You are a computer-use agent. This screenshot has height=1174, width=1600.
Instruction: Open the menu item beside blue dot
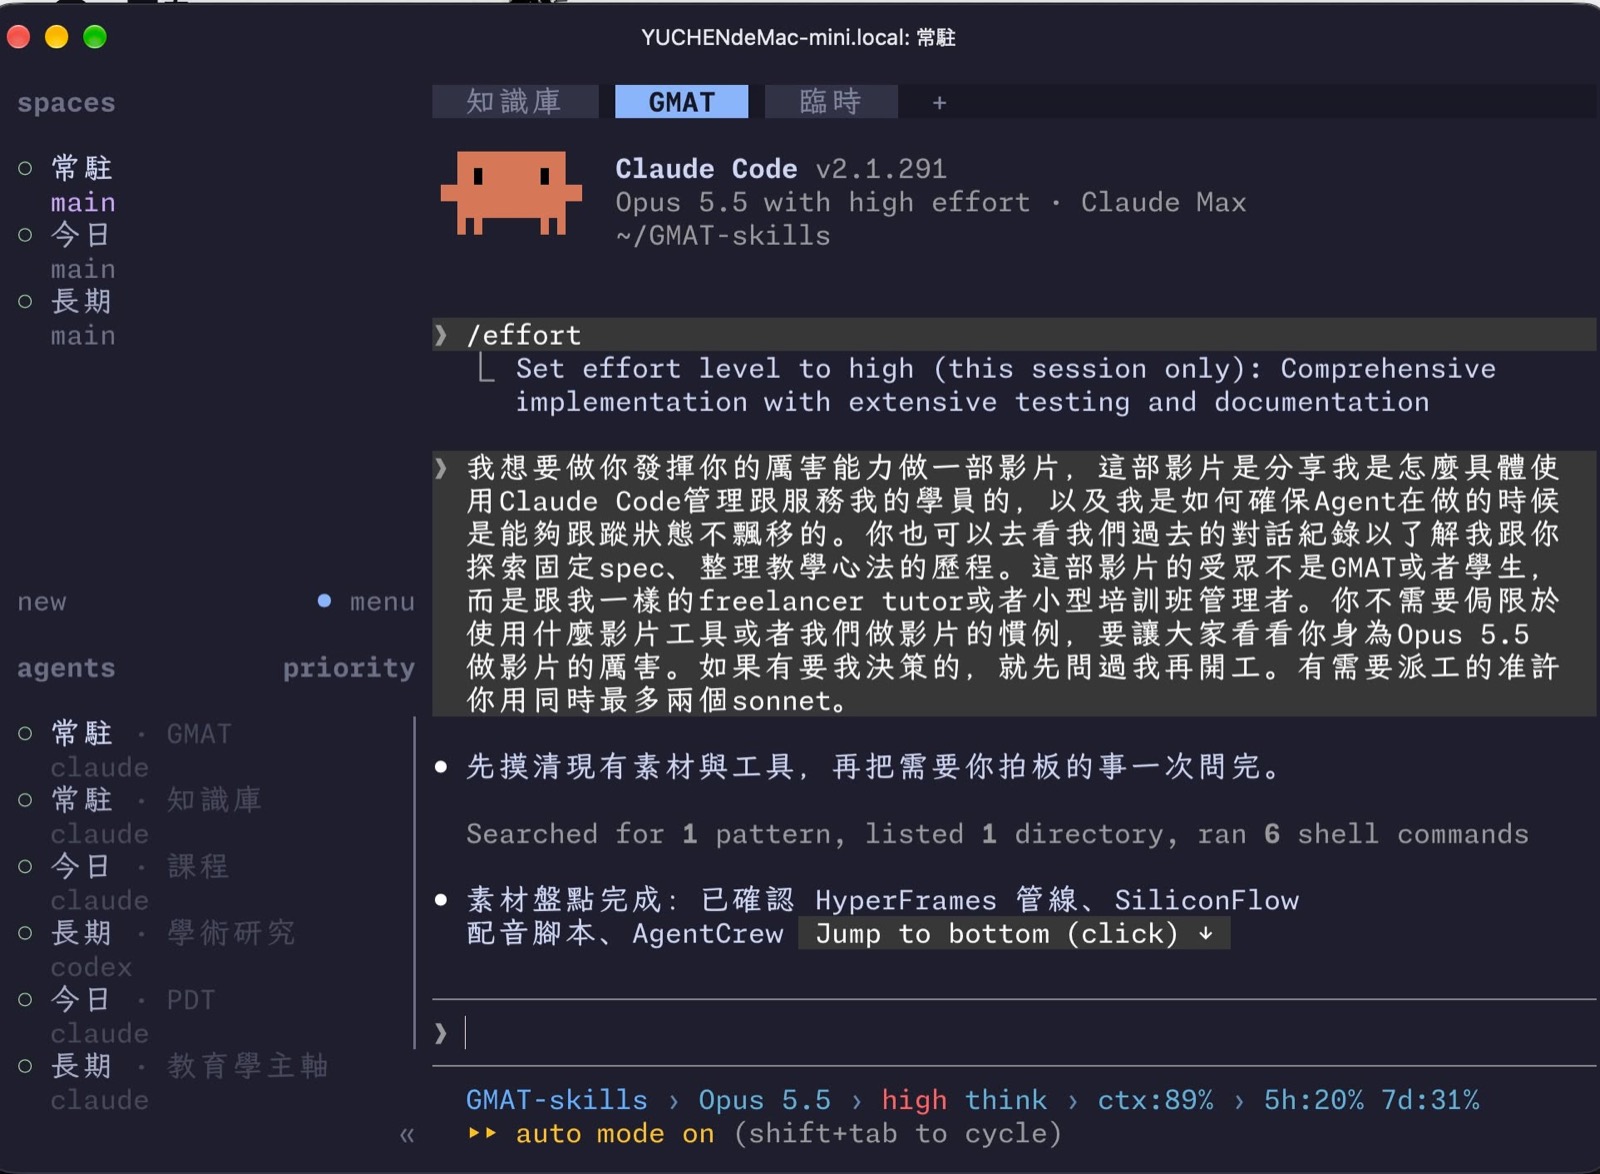click(382, 602)
